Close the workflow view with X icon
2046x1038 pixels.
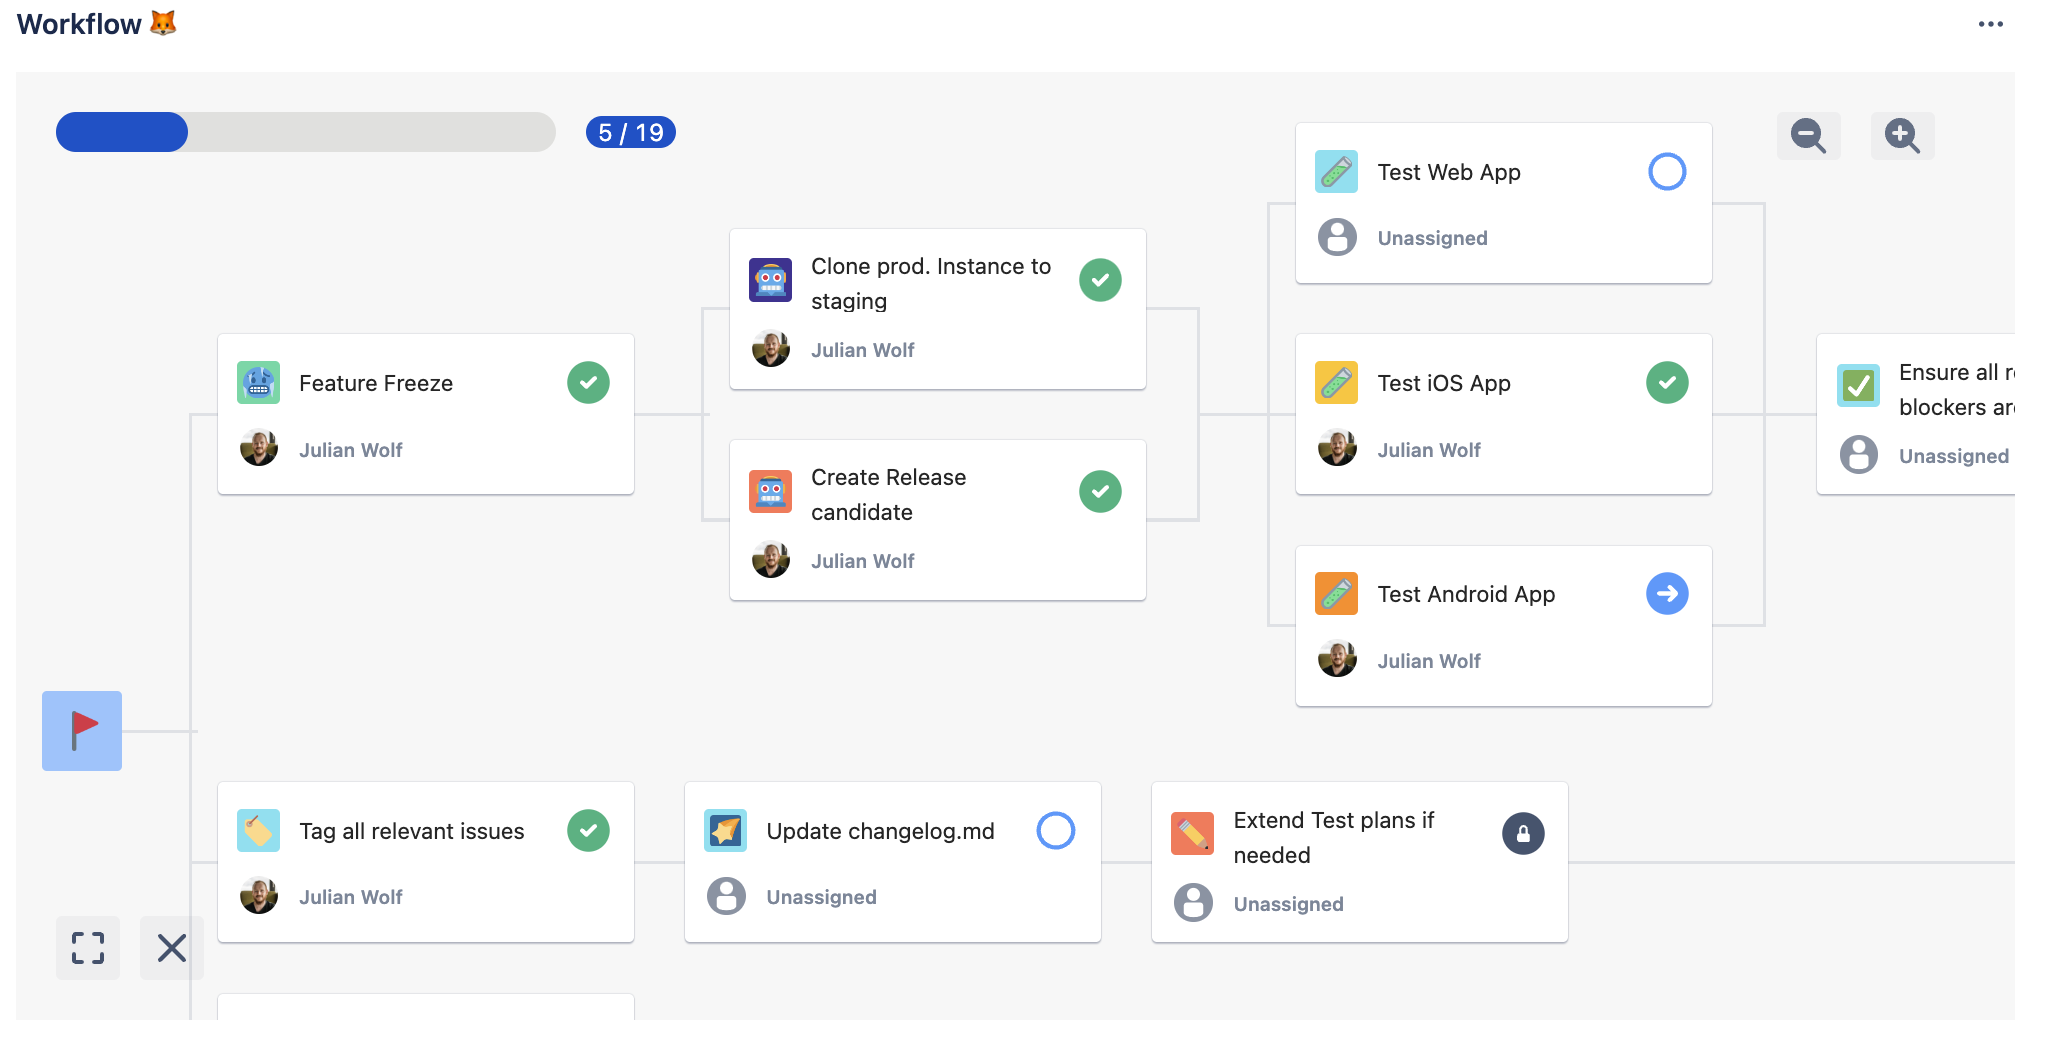(172, 947)
